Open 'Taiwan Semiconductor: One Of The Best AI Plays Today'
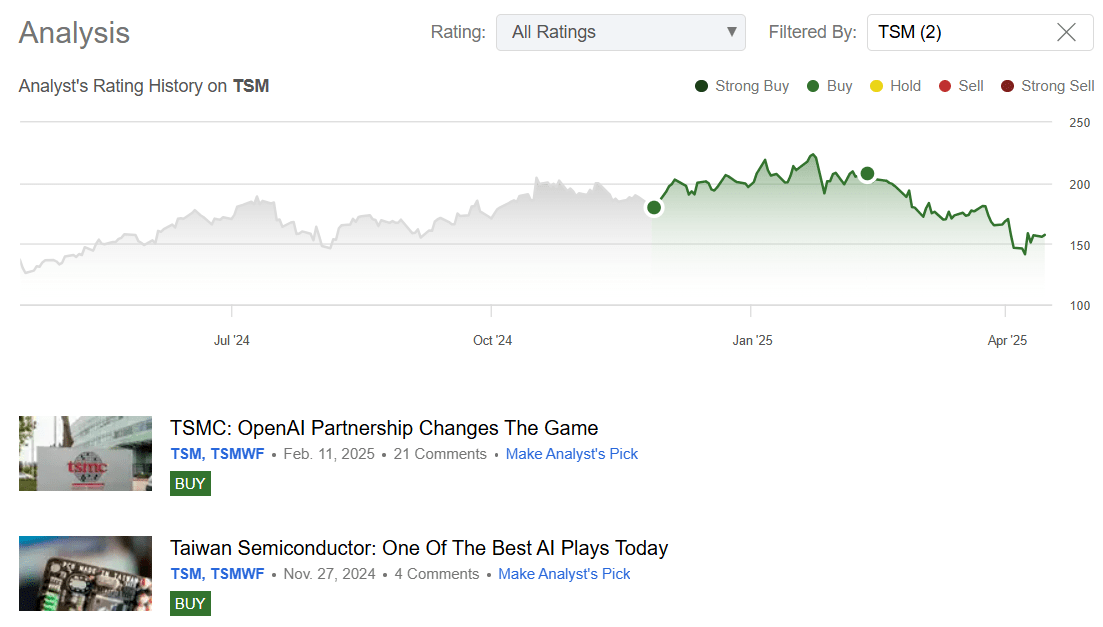1103x627 pixels. [419, 548]
